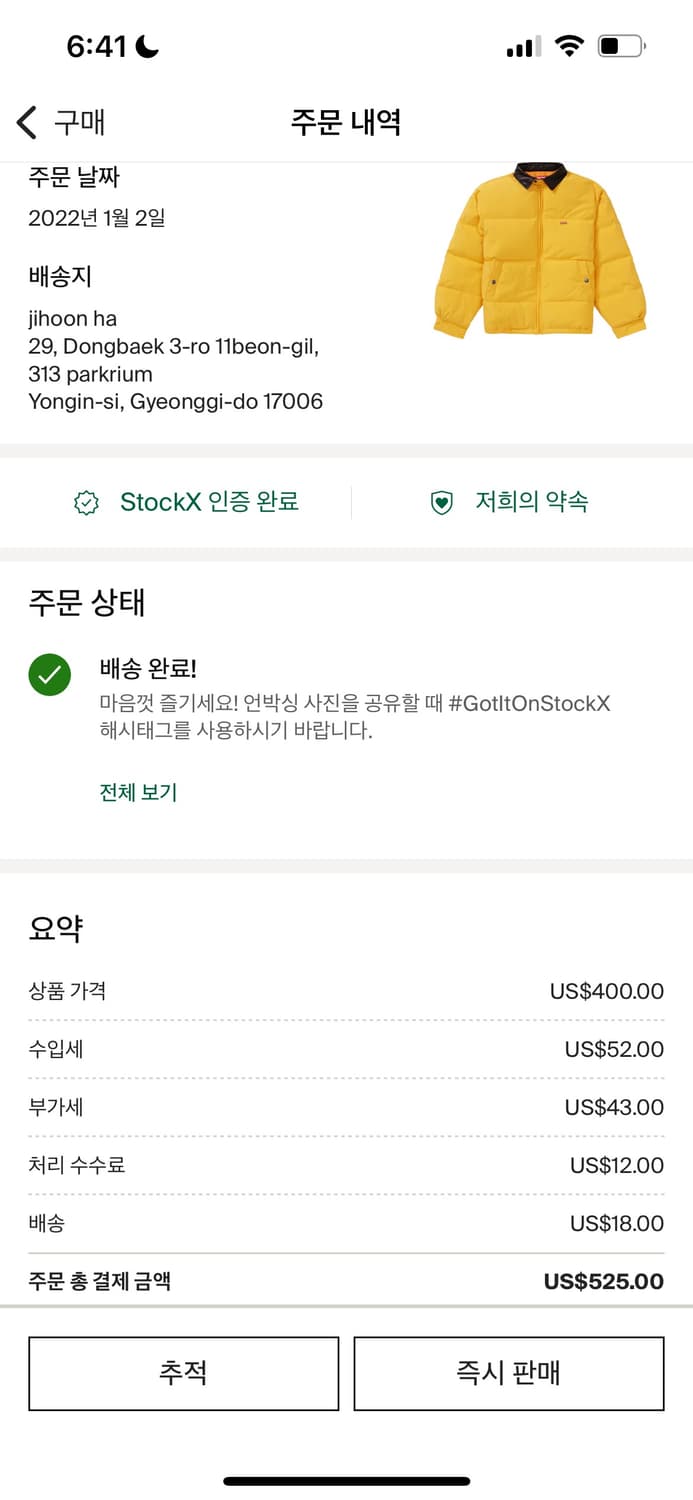This screenshot has width=693, height=1500.
Task: Tap the back chevron beside 구매
Action: 25,121
